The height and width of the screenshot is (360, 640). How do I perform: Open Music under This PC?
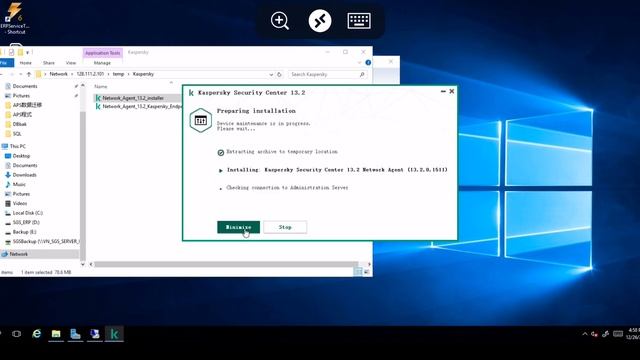pos(19,184)
